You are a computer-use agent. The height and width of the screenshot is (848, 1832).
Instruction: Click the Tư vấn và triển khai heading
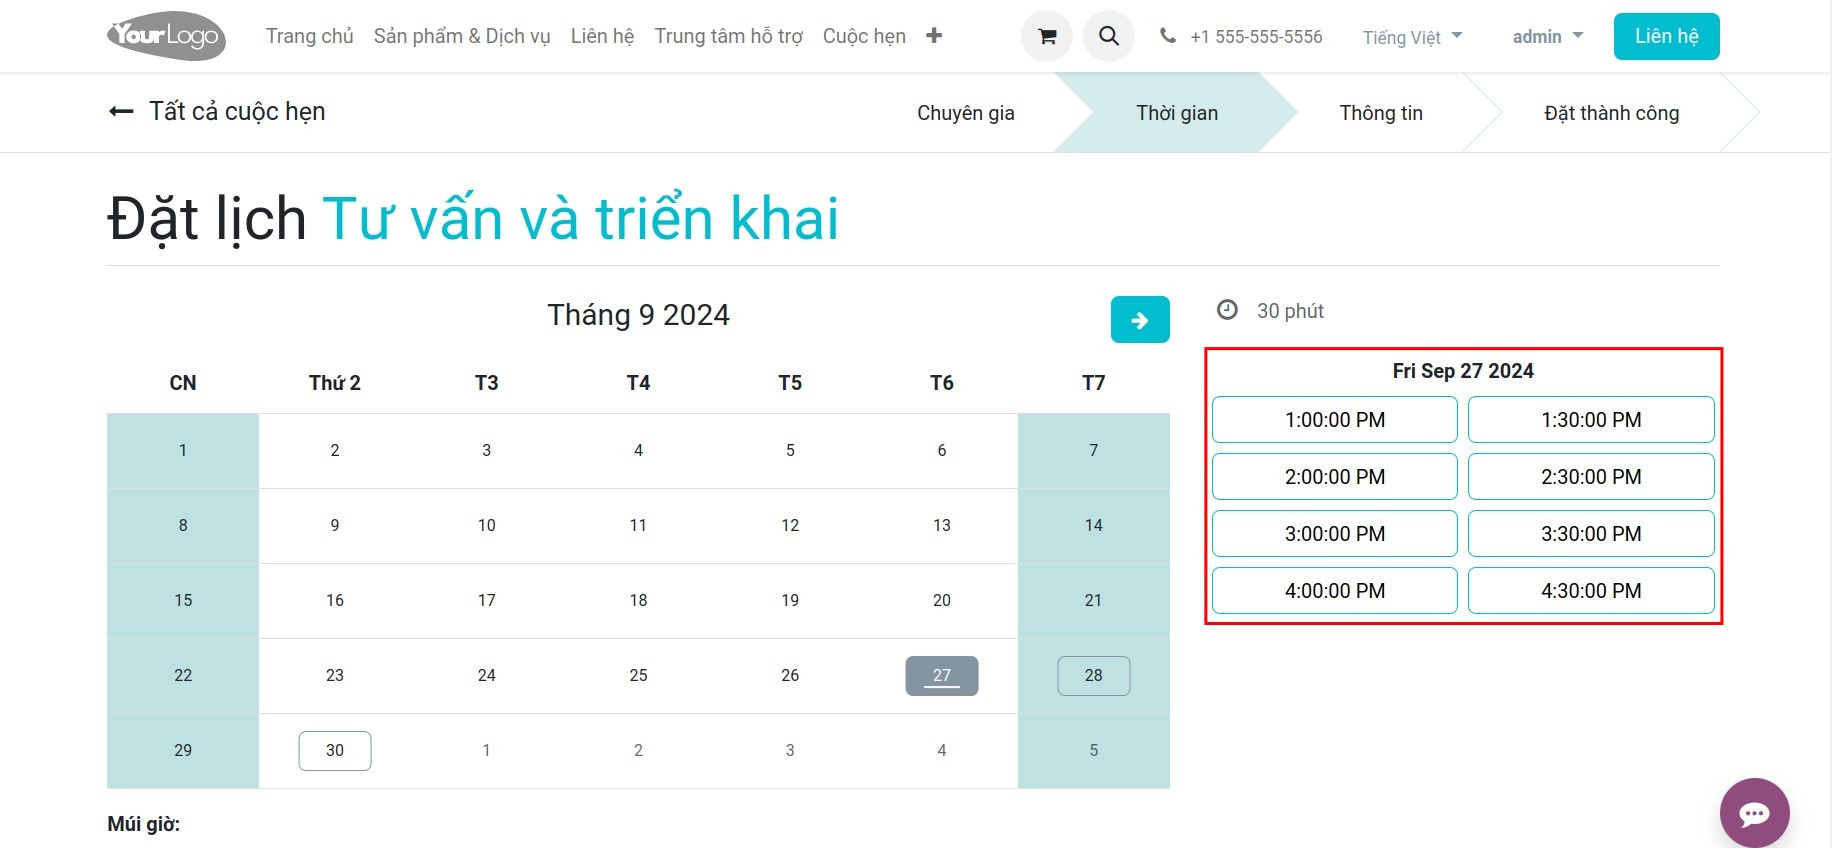coord(580,218)
